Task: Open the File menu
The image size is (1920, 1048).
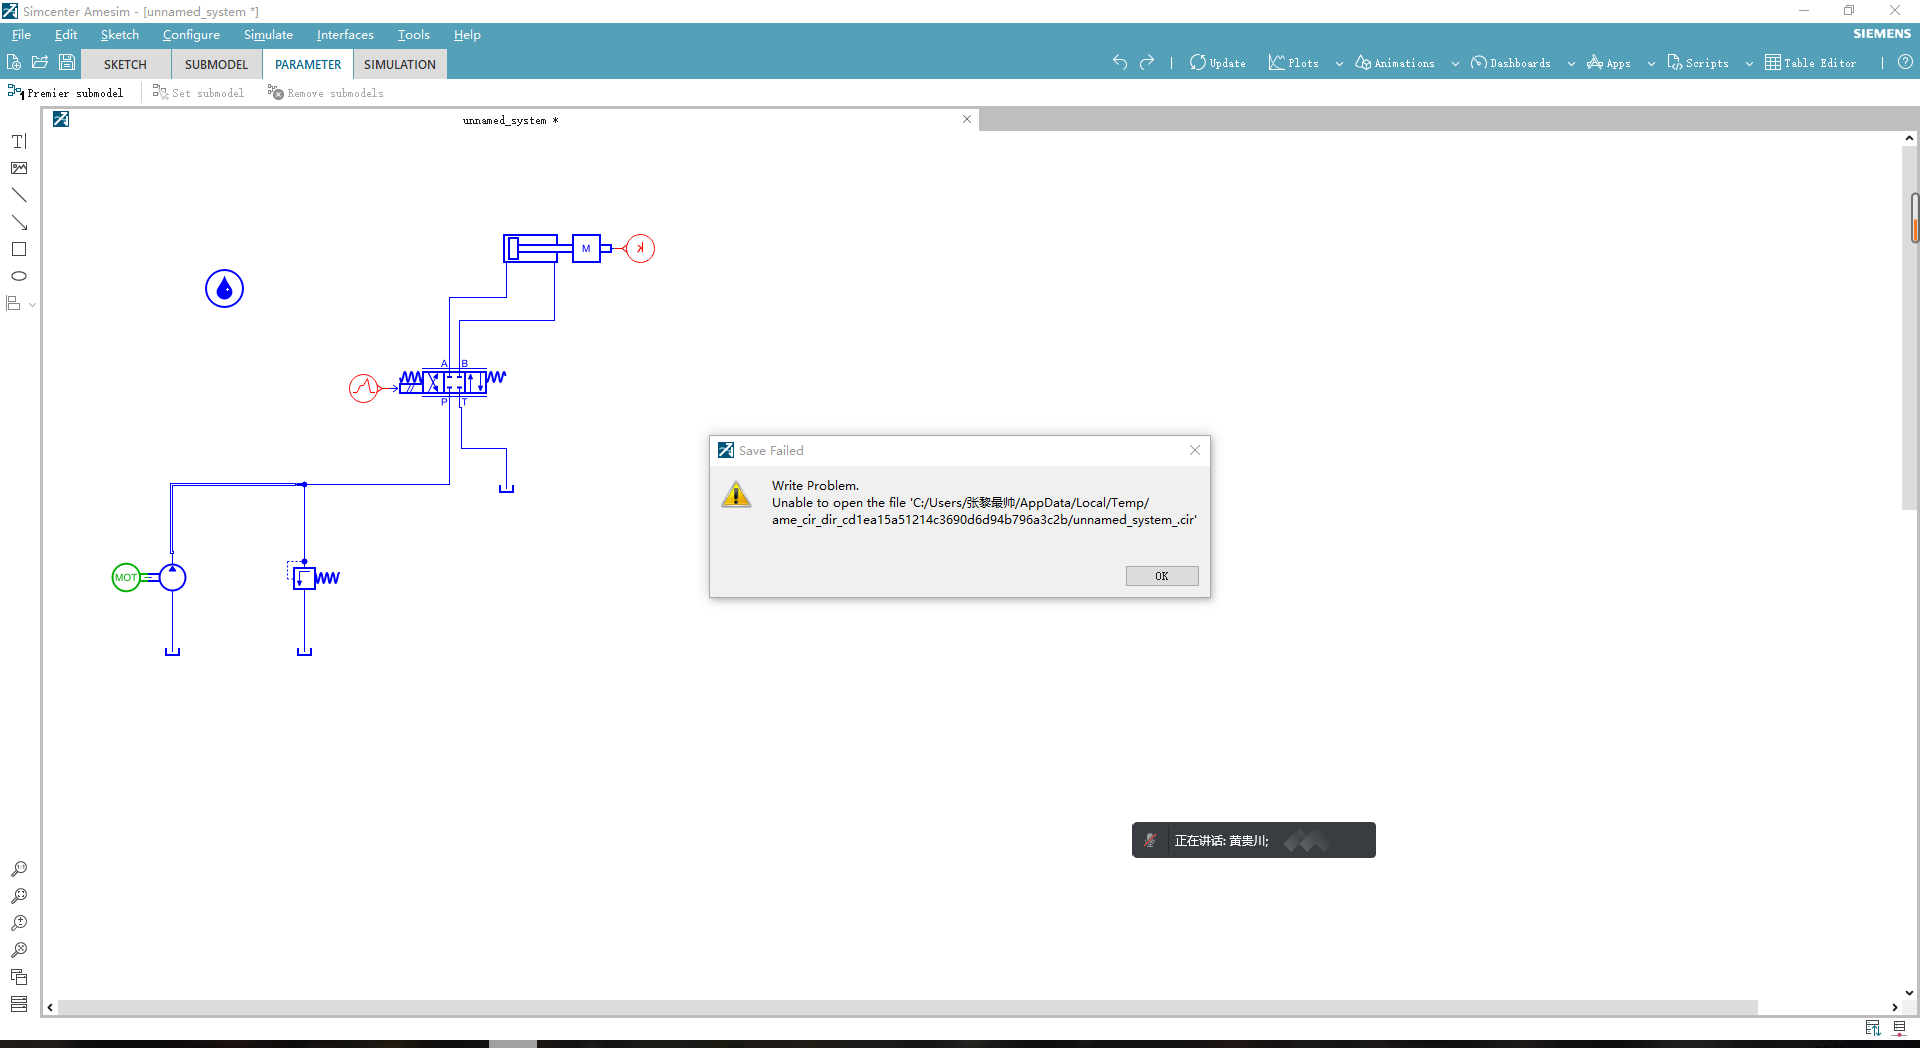Action: coord(21,35)
